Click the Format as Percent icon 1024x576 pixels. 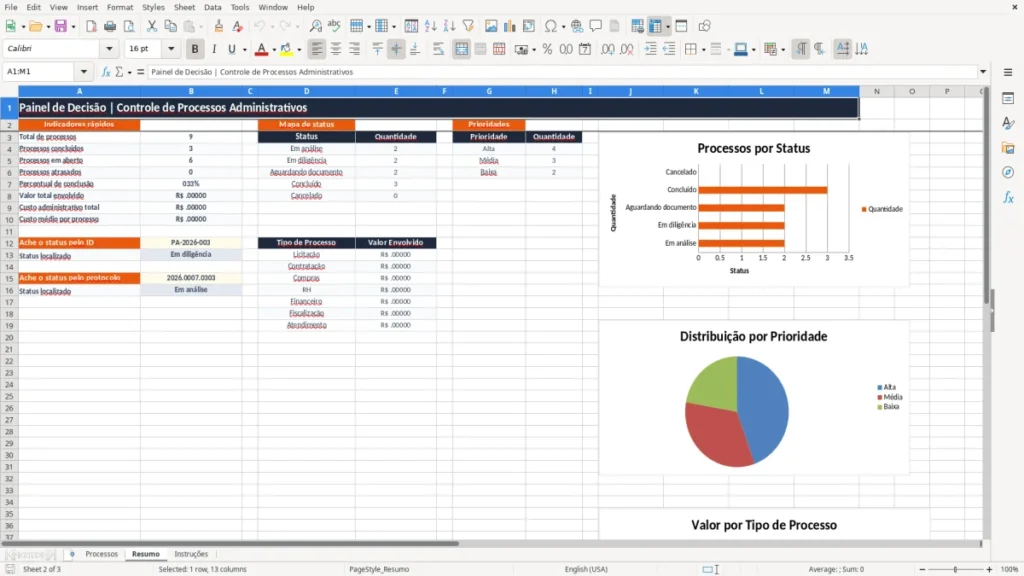(x=547, y=49)
